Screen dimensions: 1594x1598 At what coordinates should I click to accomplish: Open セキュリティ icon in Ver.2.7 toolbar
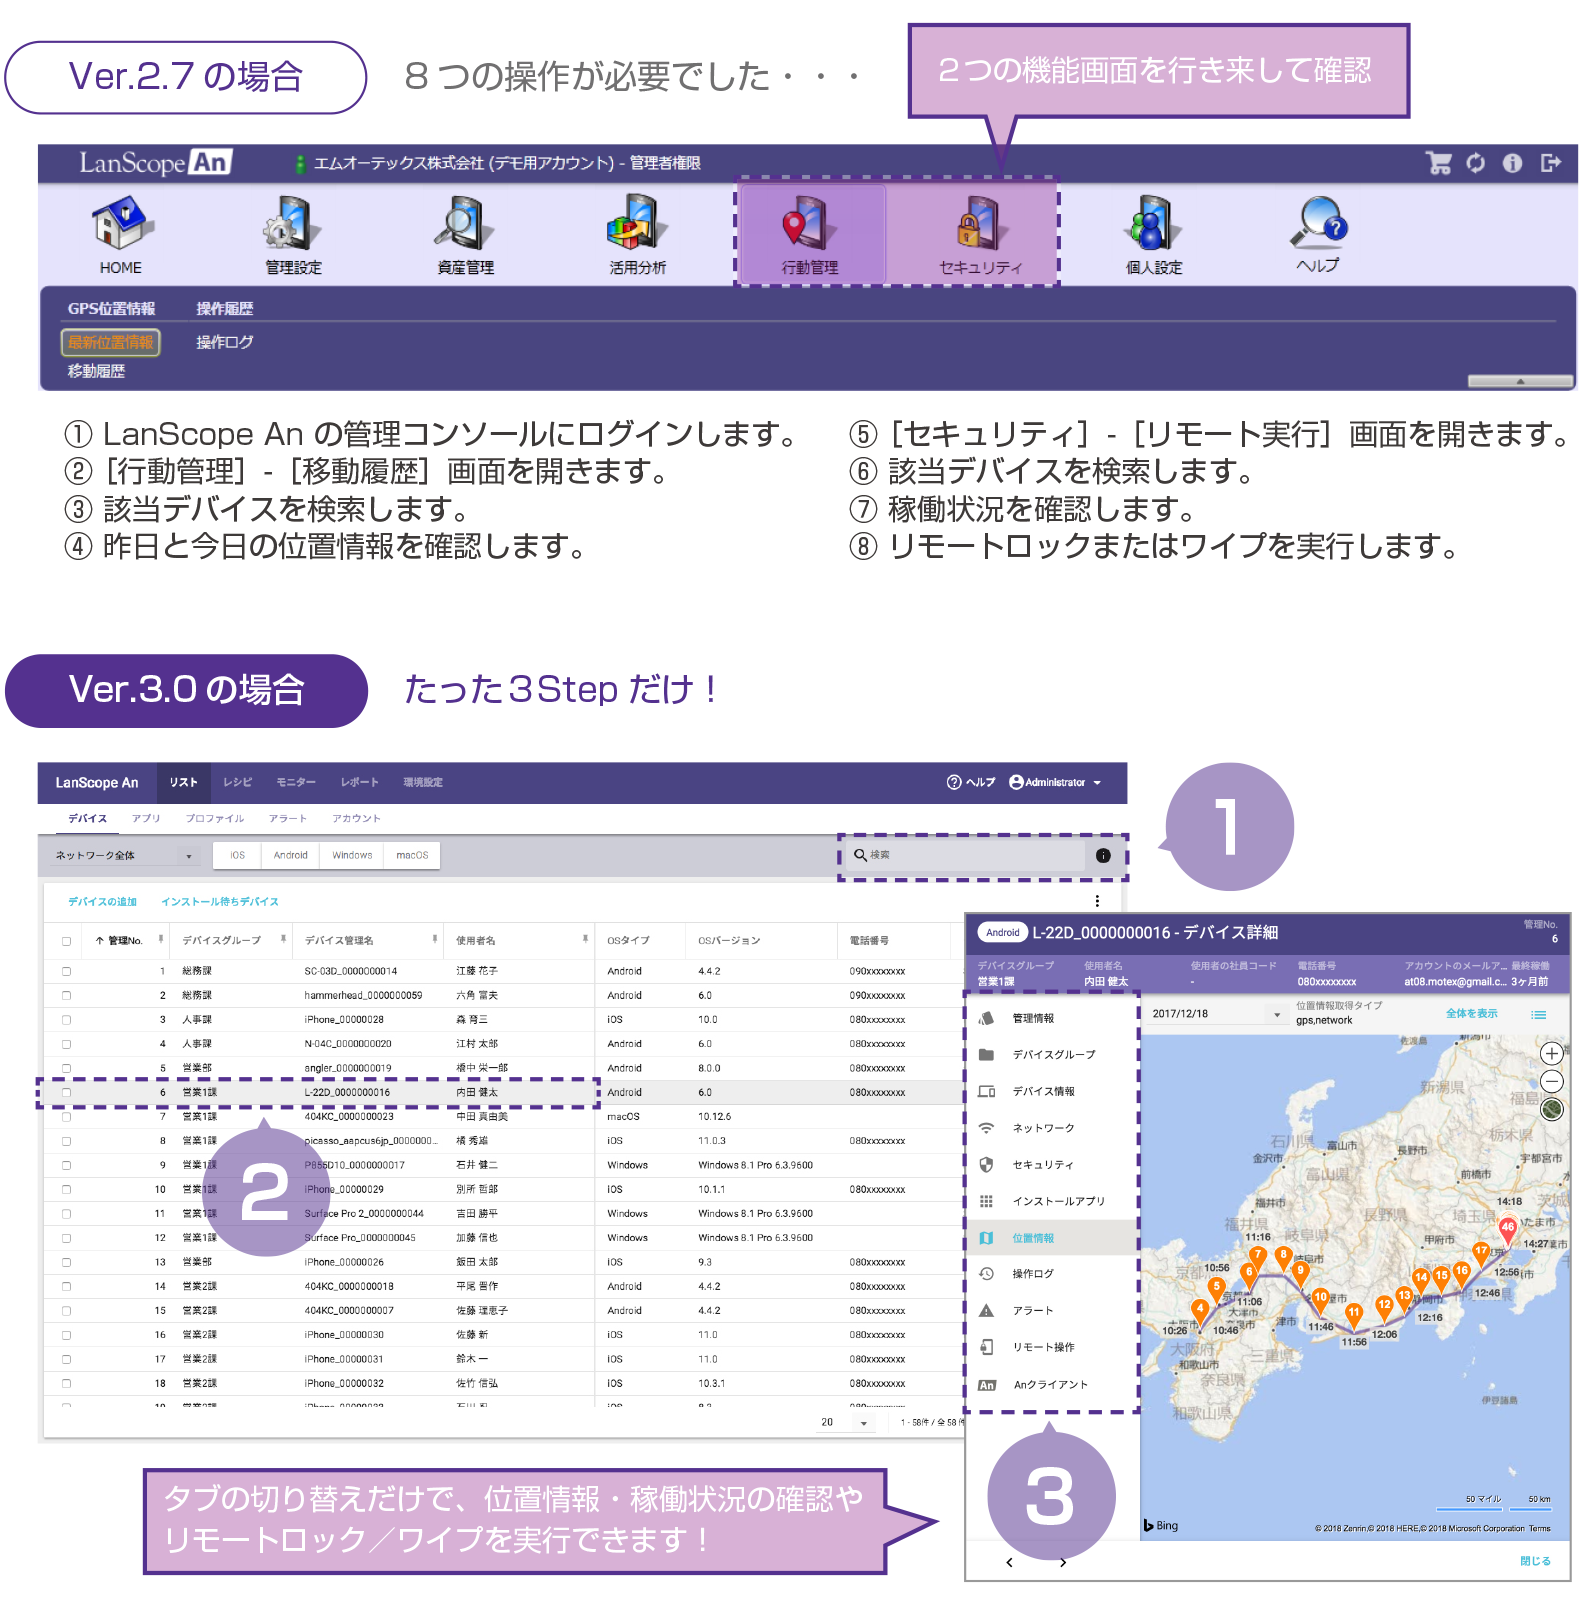pos(980,236)
